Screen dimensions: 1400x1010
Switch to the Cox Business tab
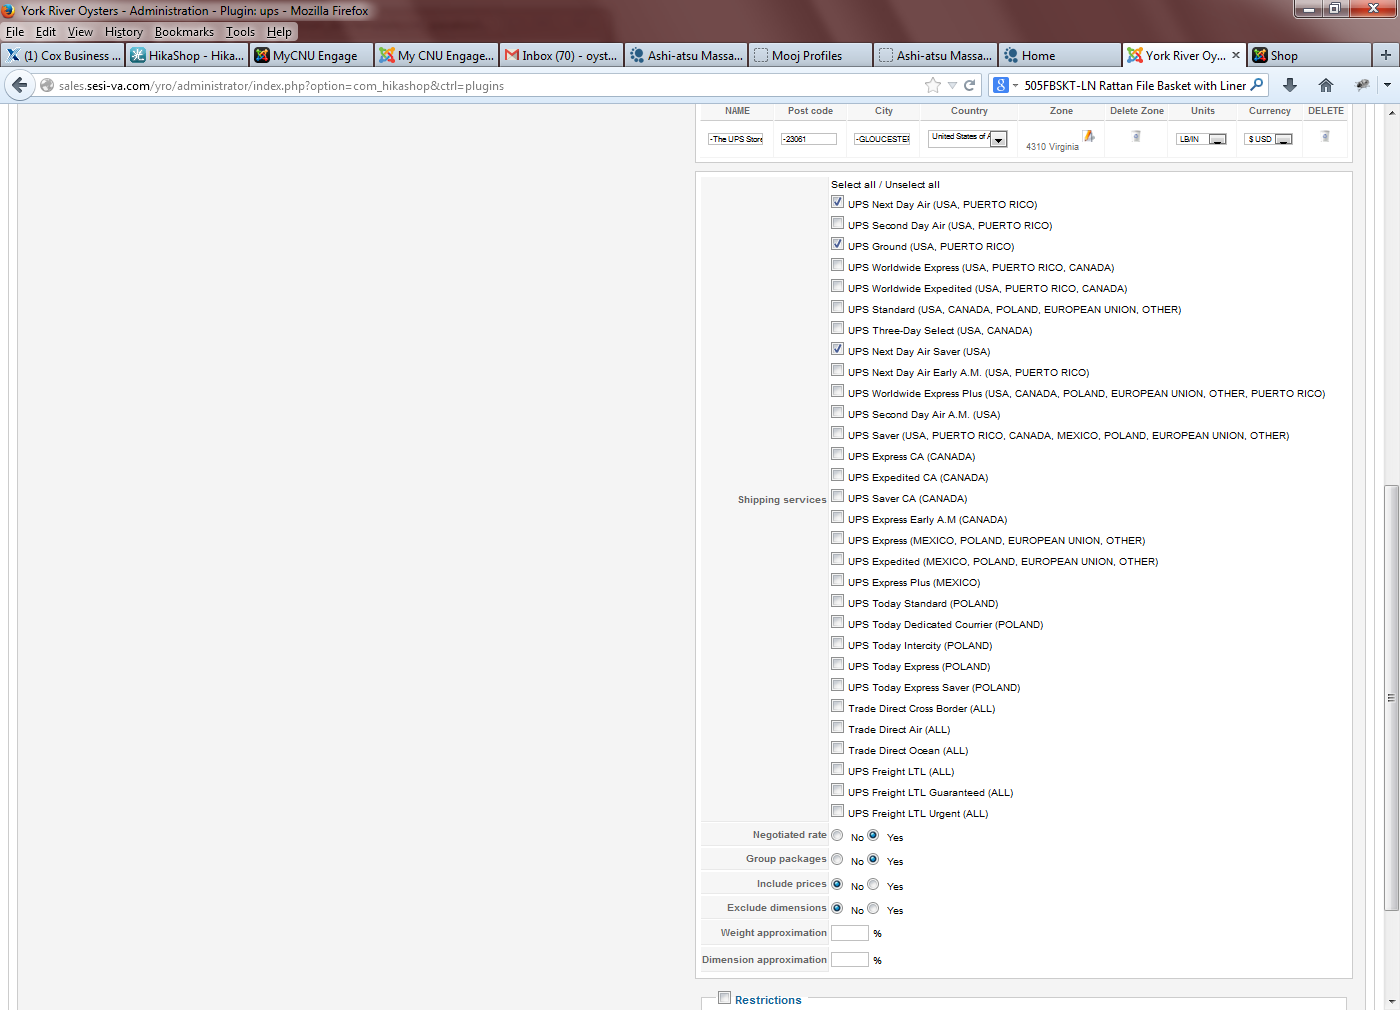point(64,55)
